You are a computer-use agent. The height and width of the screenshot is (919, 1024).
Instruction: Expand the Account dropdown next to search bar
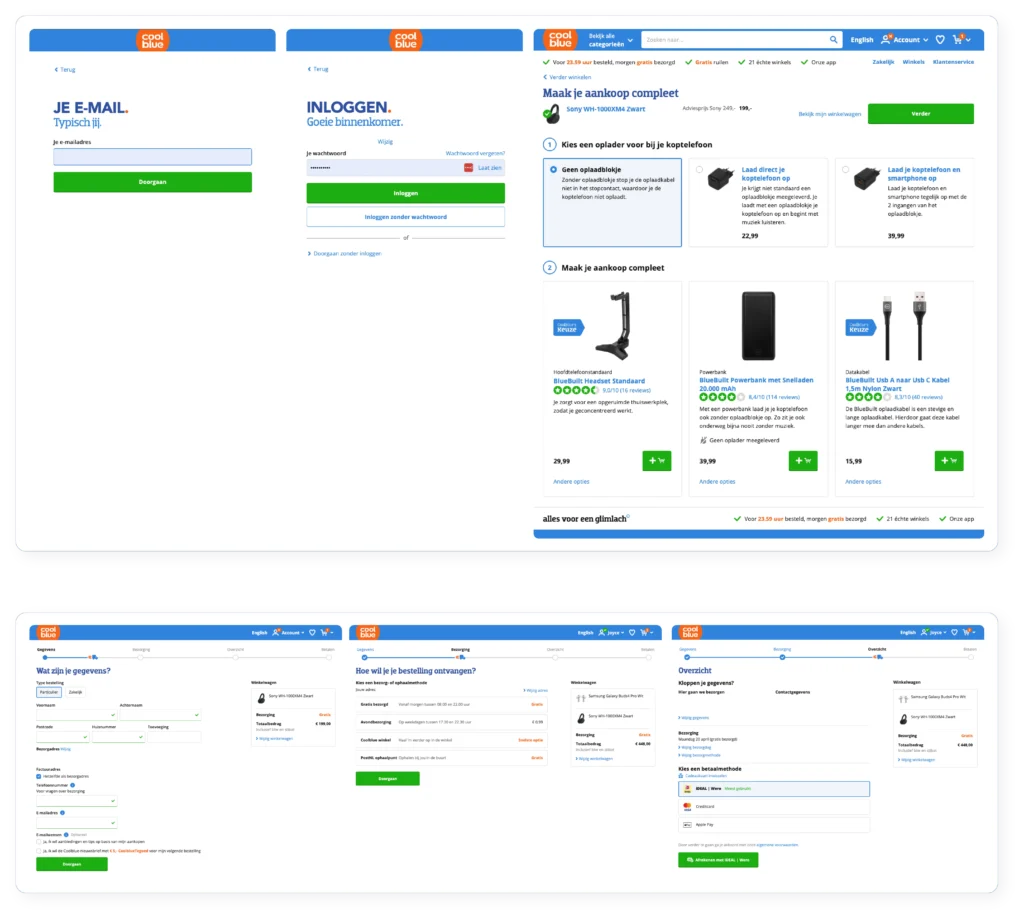point(905,40)
